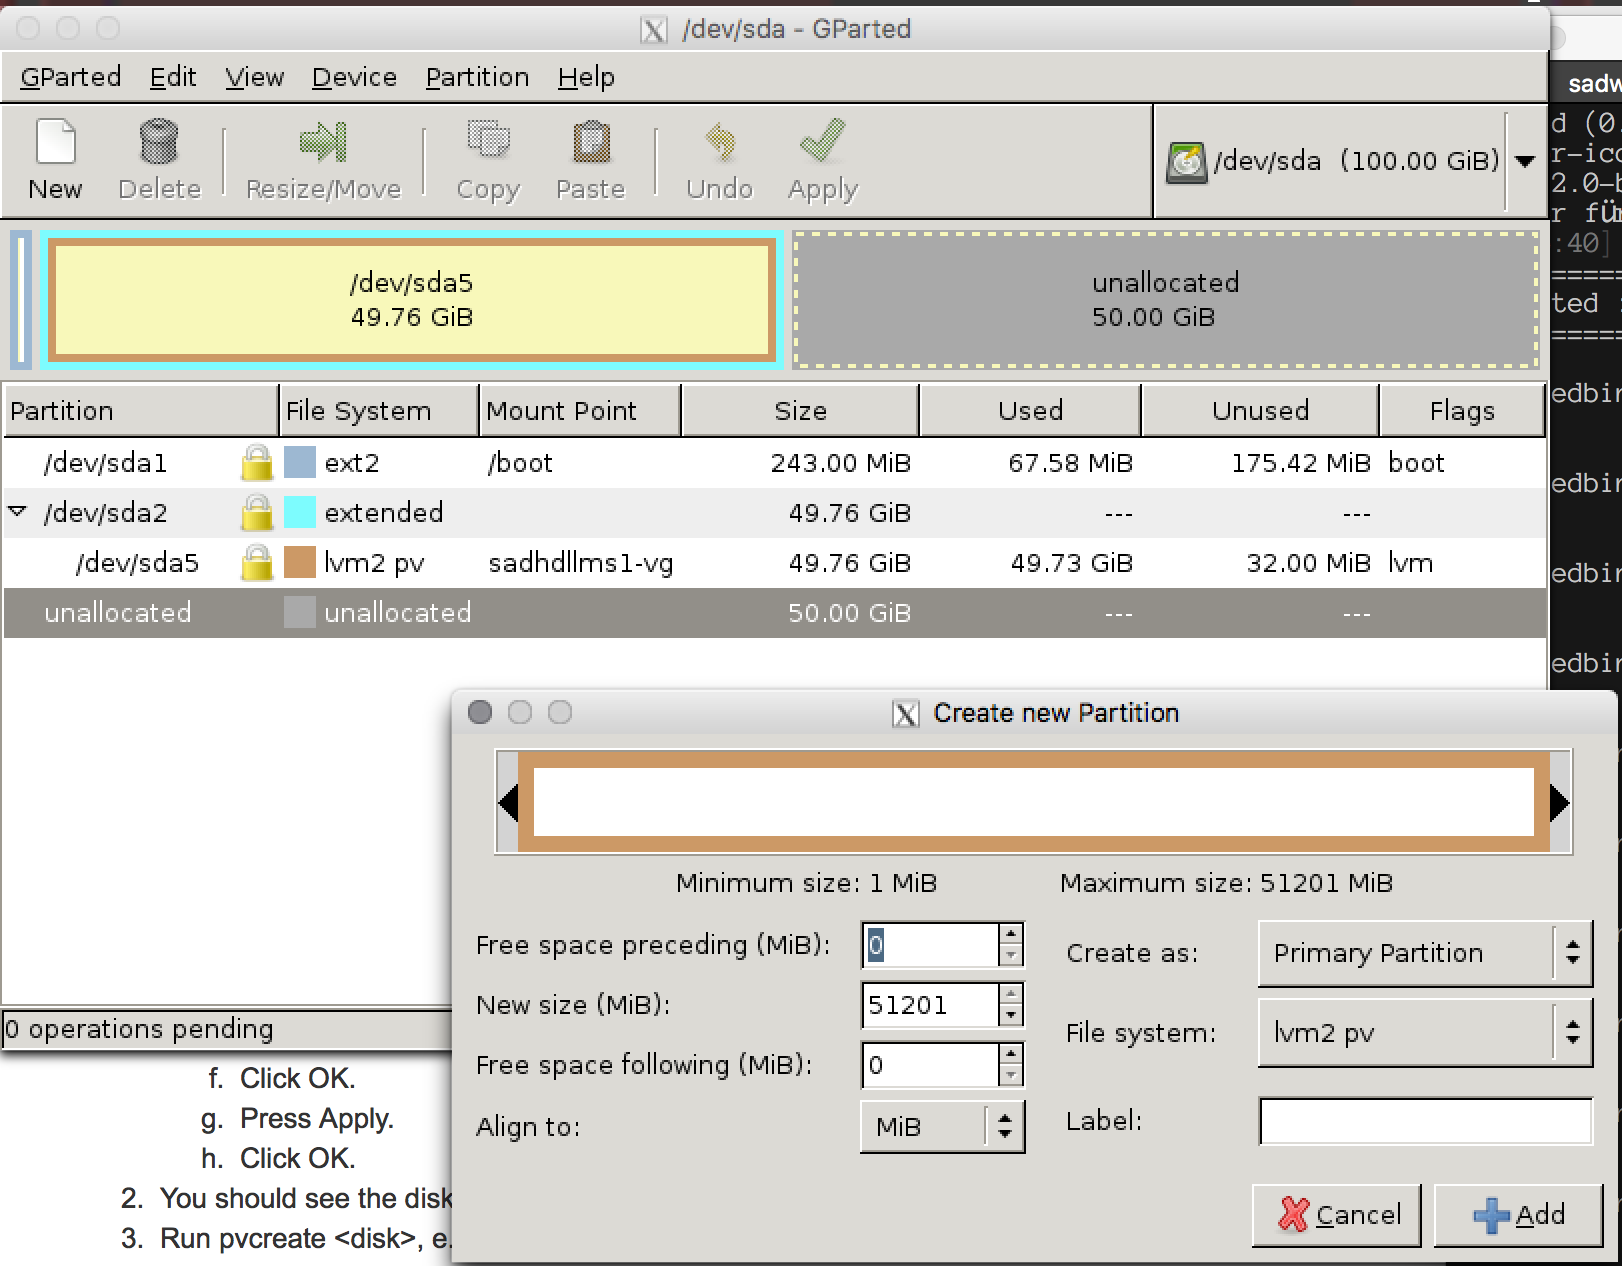Click the Label text field
This screenshot has width=1622, height=1266.
1425,1121
